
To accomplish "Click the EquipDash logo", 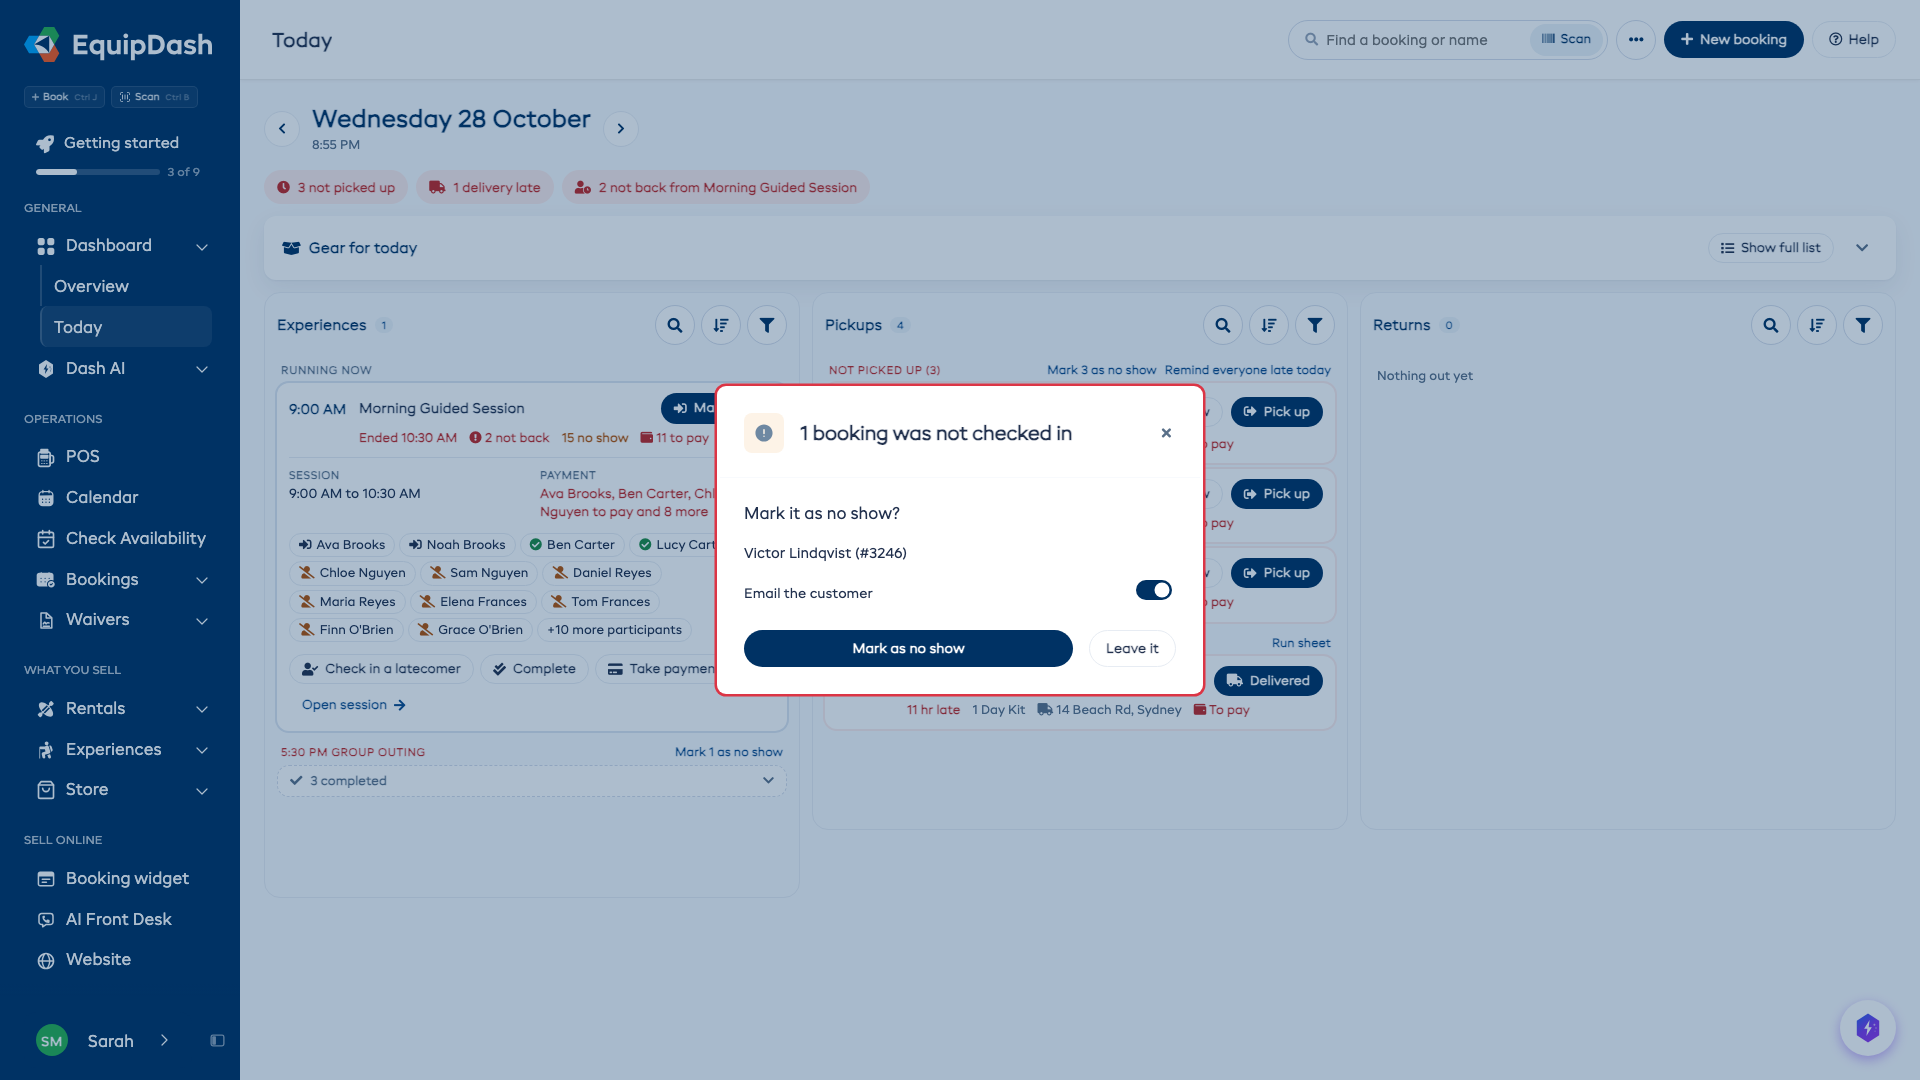I will [x=118, y=45].
